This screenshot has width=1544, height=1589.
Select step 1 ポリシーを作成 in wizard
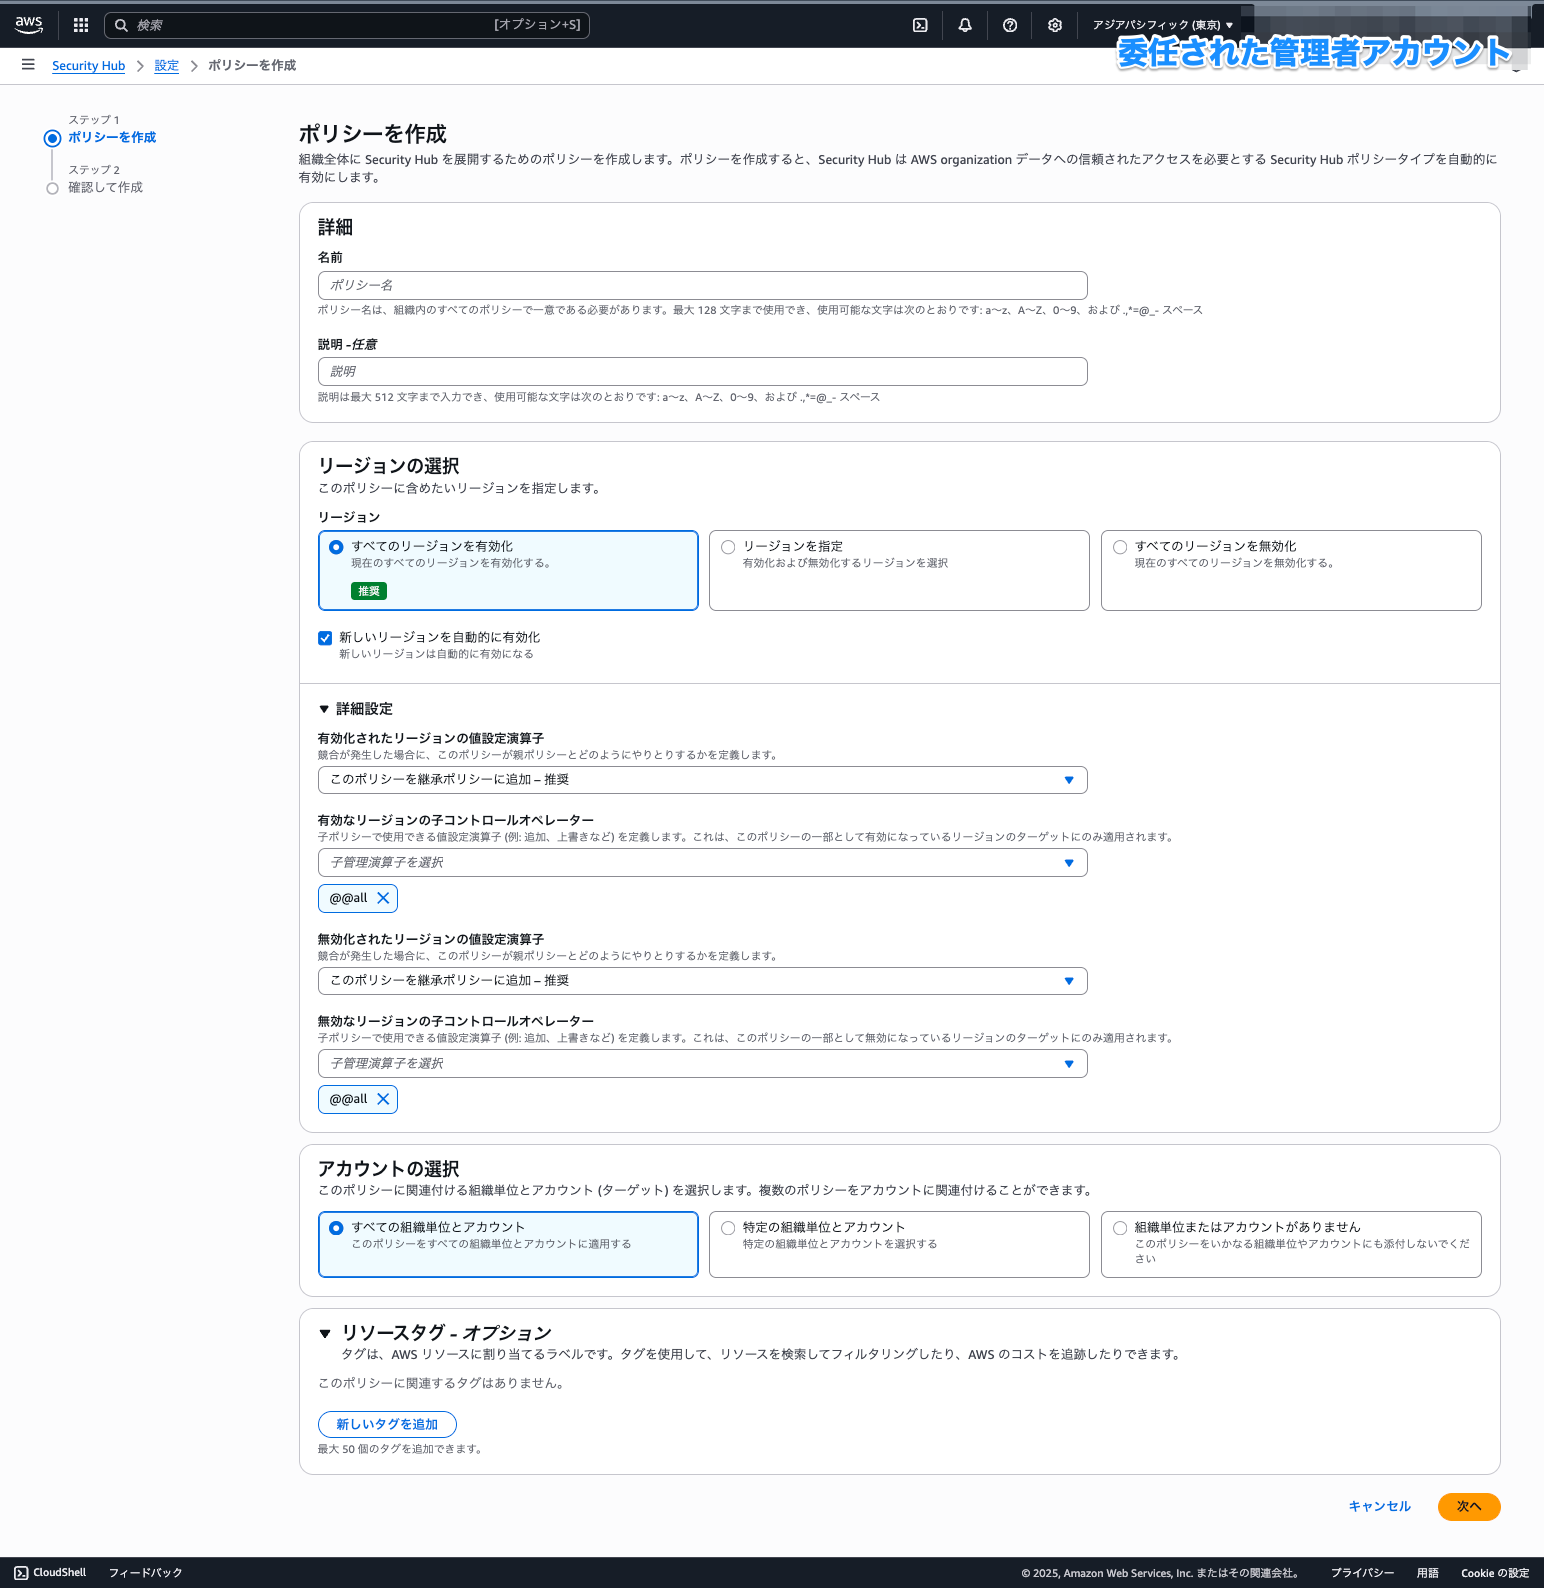[x=112, y=138]
